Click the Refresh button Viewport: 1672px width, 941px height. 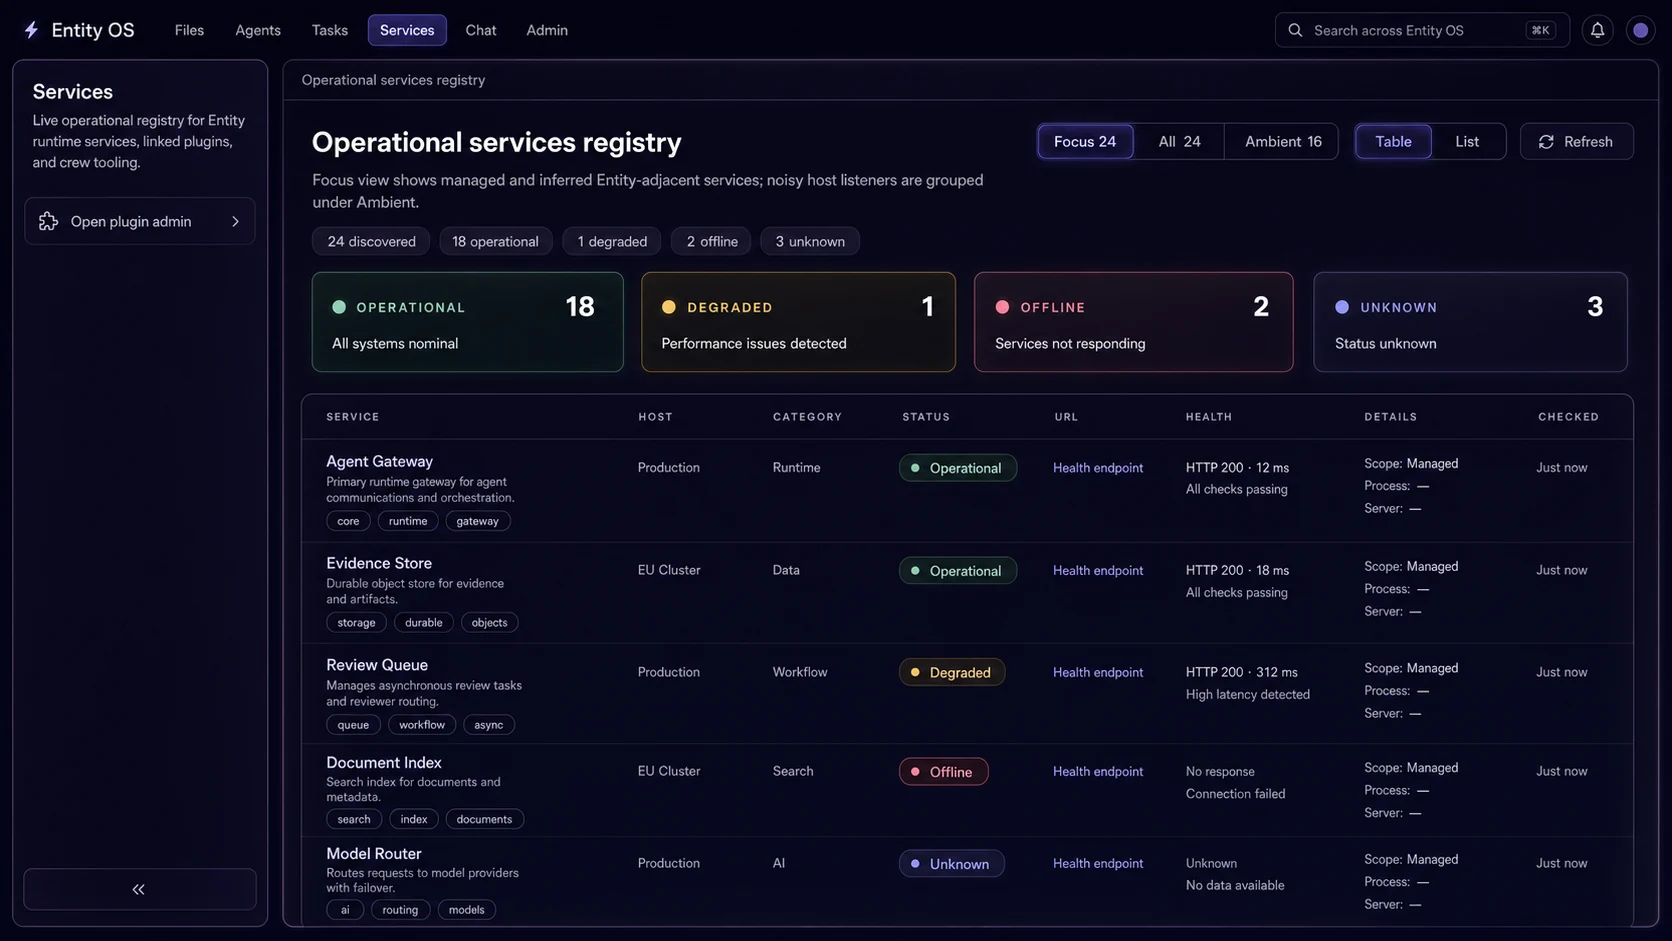coord(1576,142)
